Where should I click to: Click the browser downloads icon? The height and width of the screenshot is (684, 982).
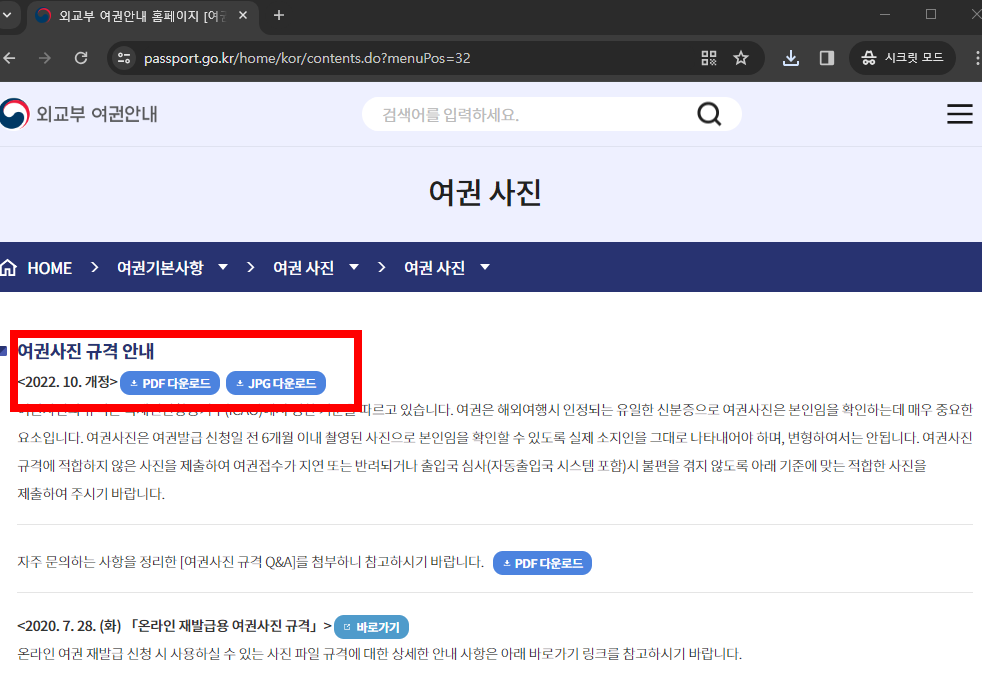(x=790, y=58)
